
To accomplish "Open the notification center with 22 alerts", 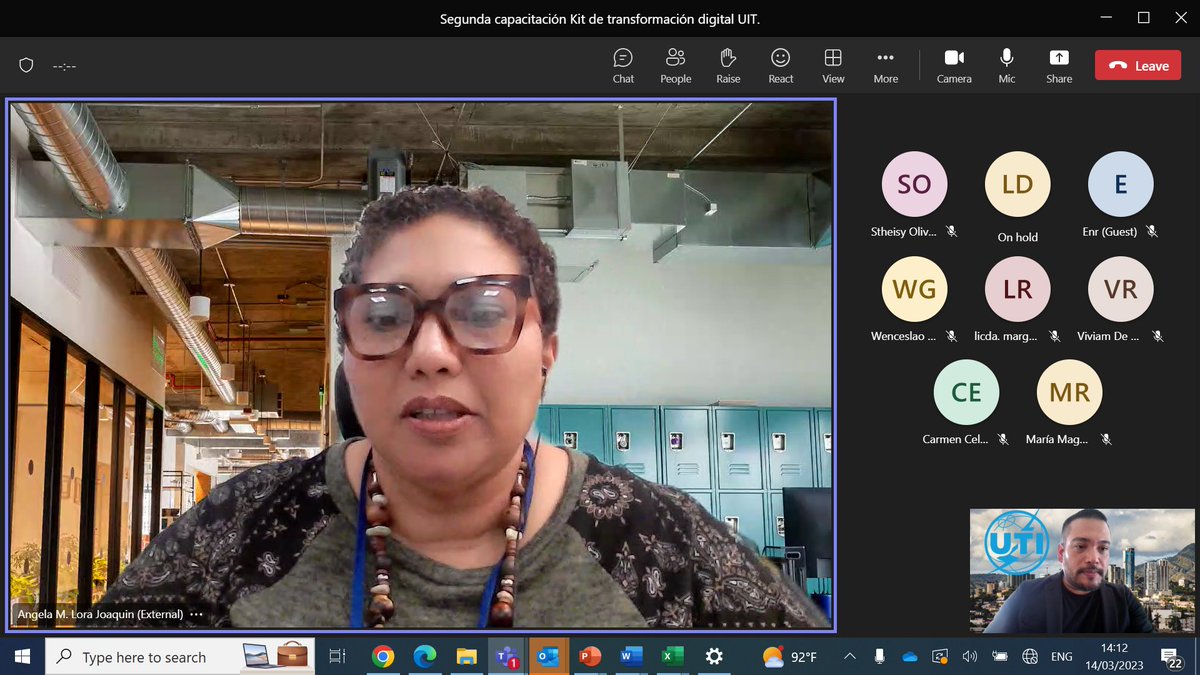I will 1170,657.
